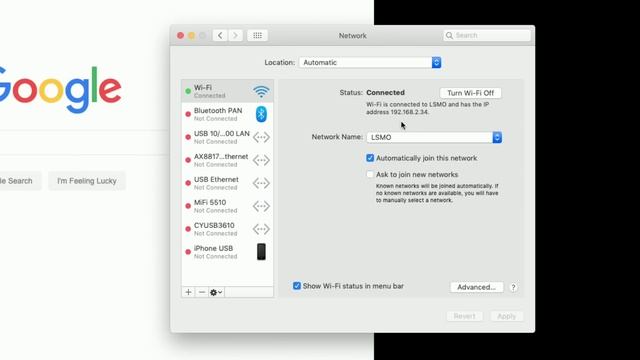Viewport: 640px width, 360px height.
Task: Click the ethernet arrows icon beside AX8817...thernet
Action: pyautogui.click(x=261, y=160)
